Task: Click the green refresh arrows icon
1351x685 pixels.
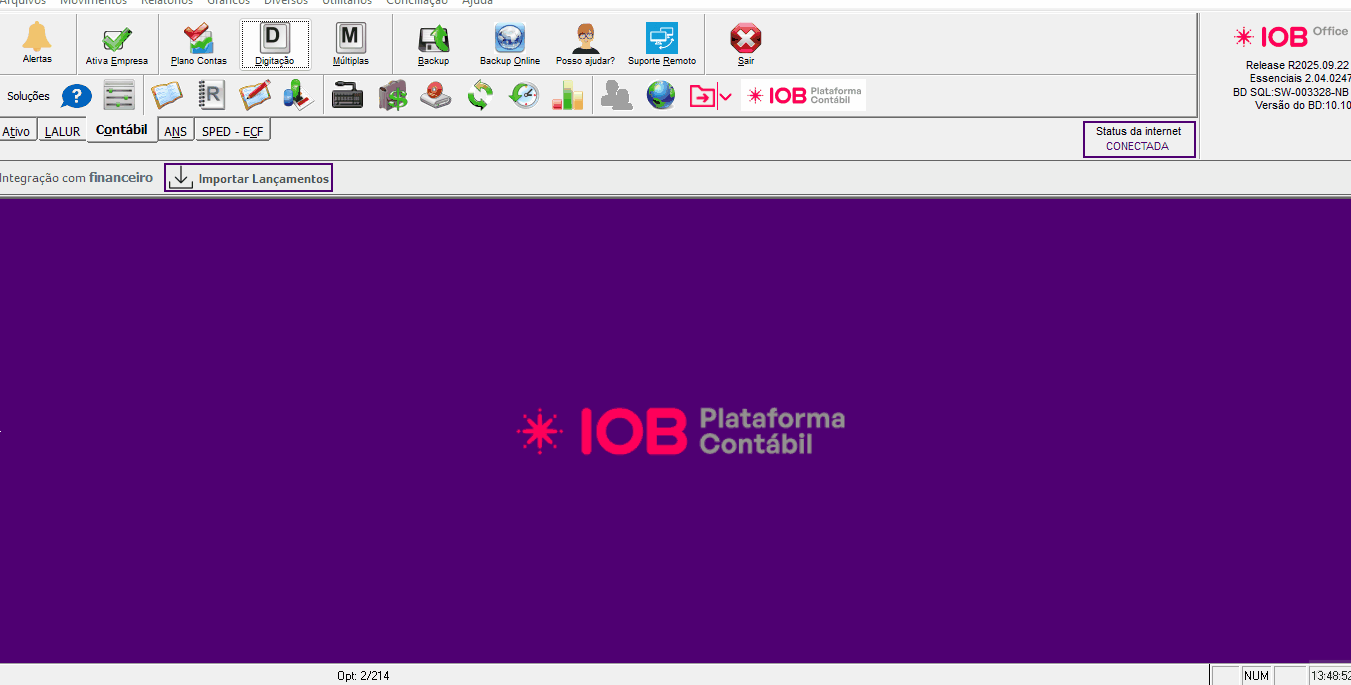Action: tap(480, 96)
